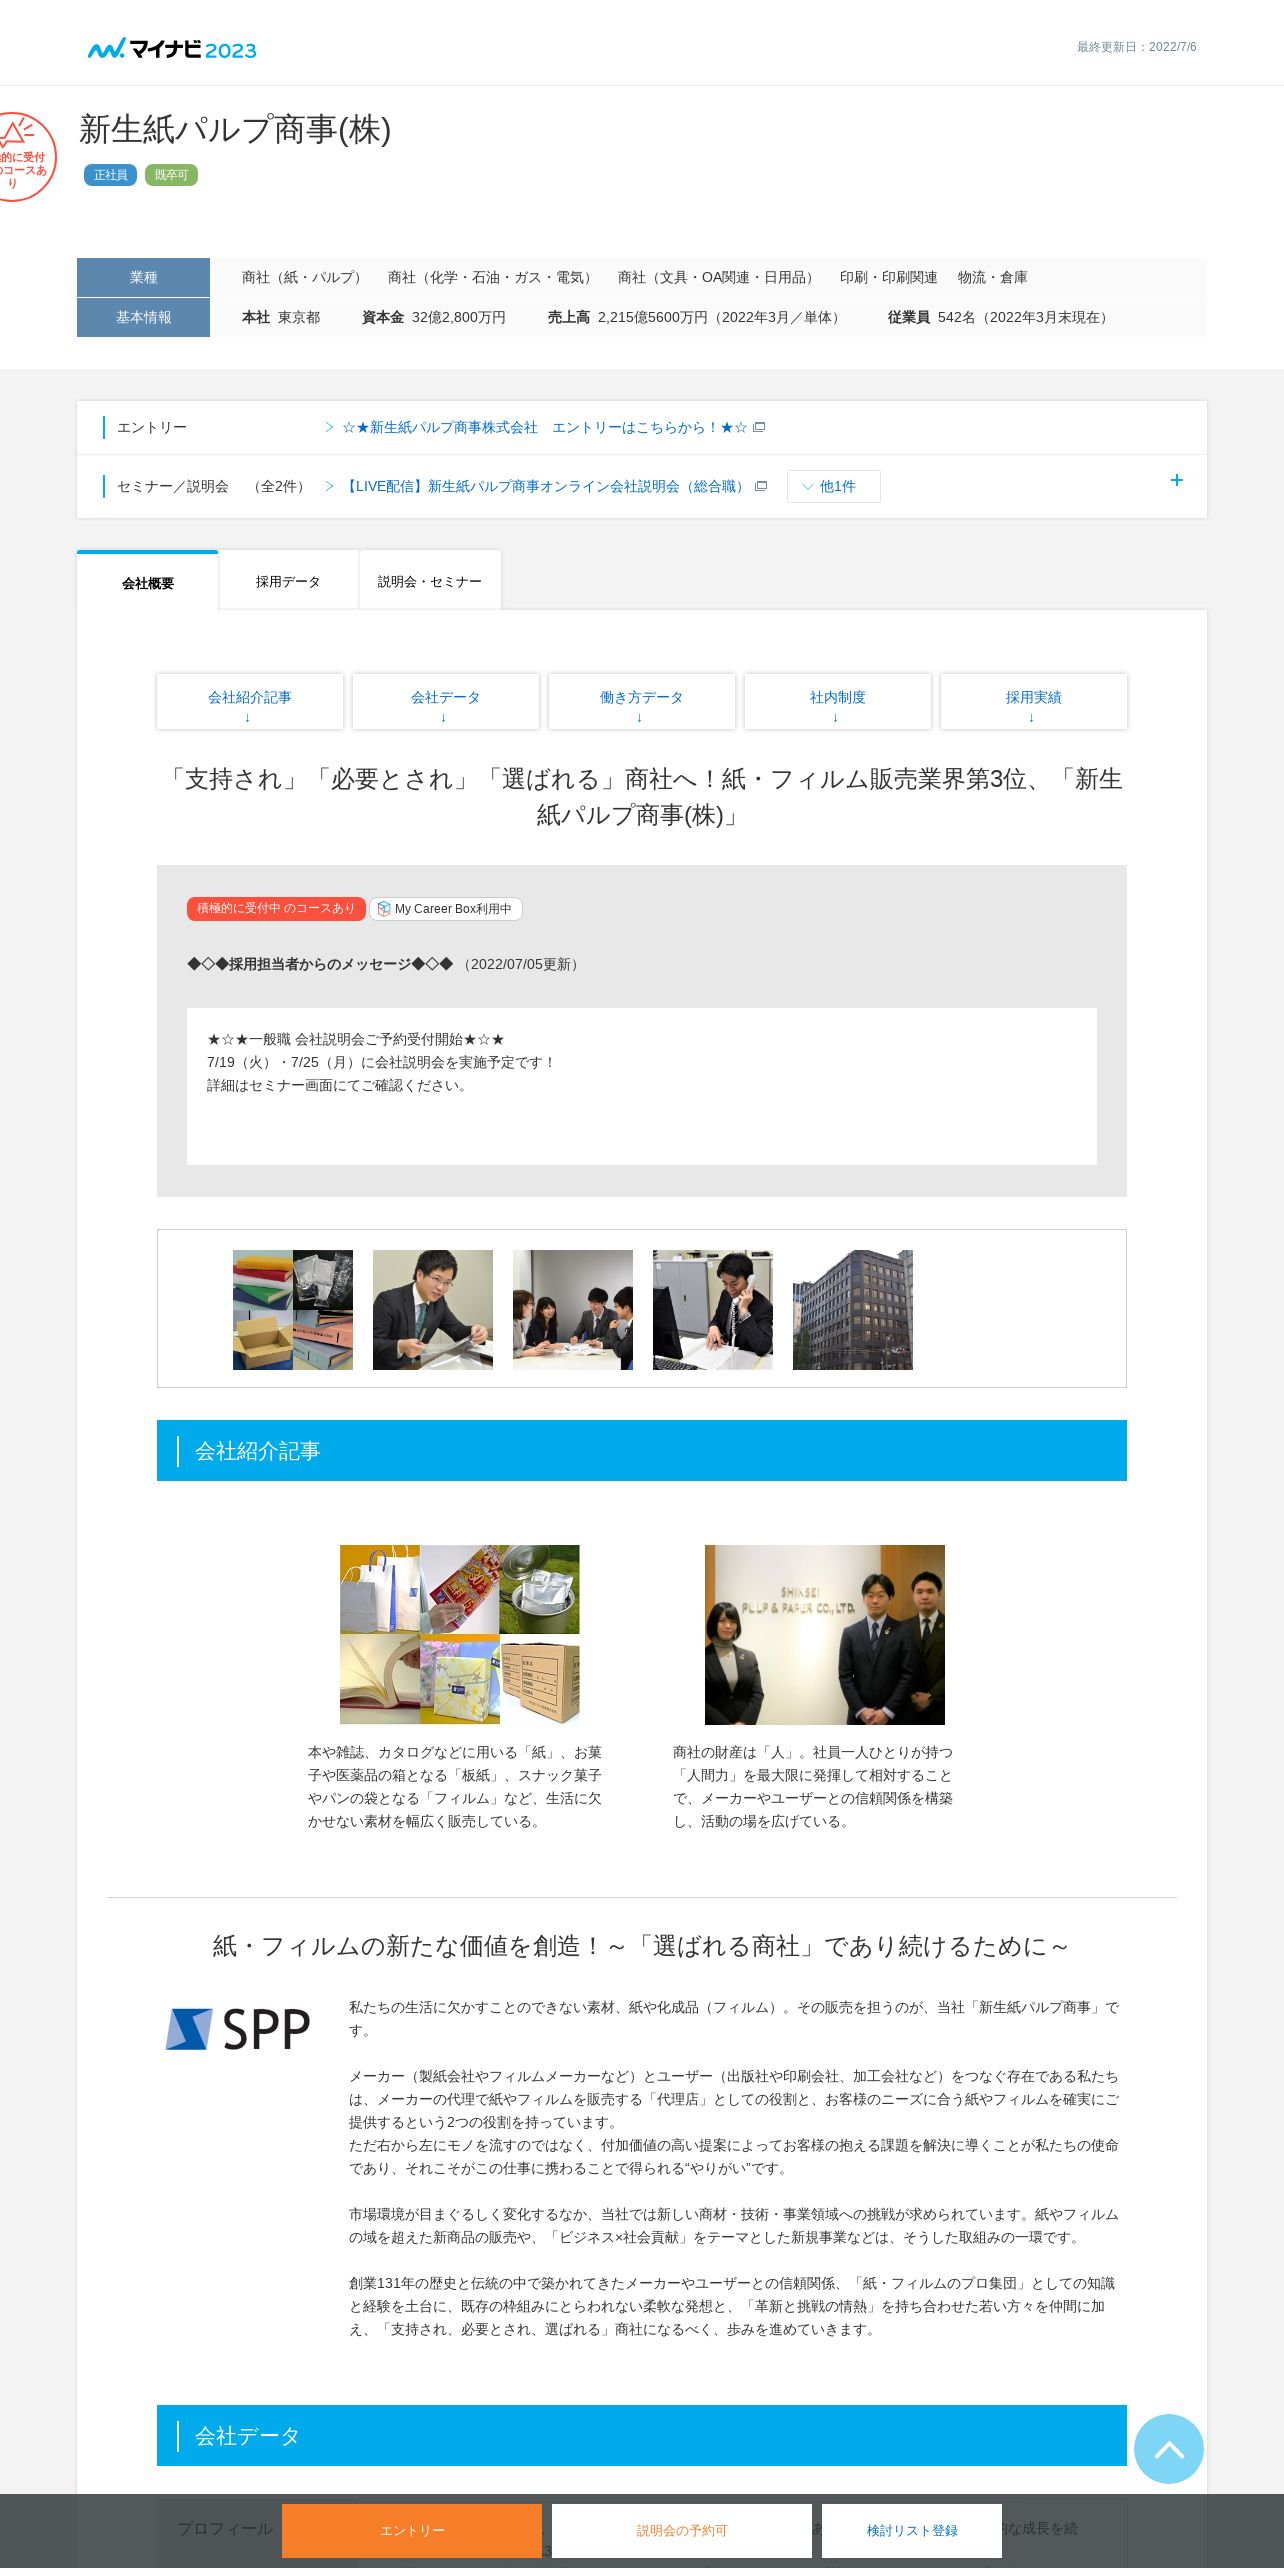Click the orange エントリー button
This screenshot has width=1284, height=2568.
point(412,2530)
